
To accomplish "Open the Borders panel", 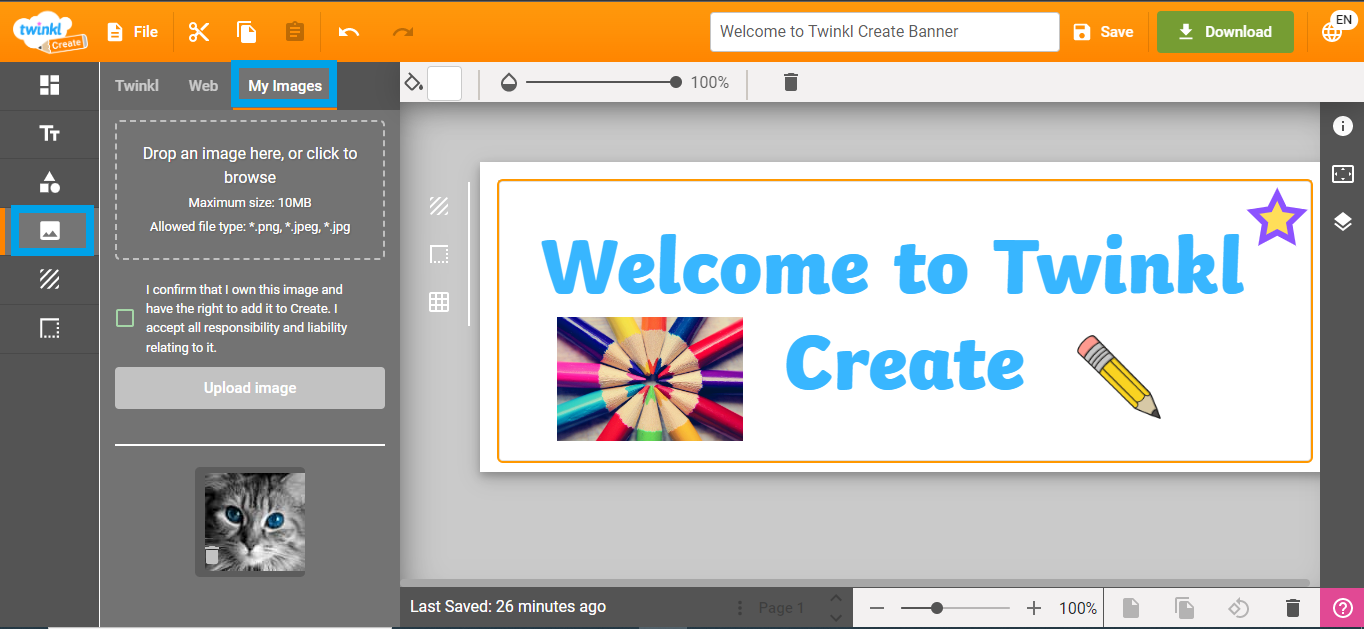I will [50, 327].
